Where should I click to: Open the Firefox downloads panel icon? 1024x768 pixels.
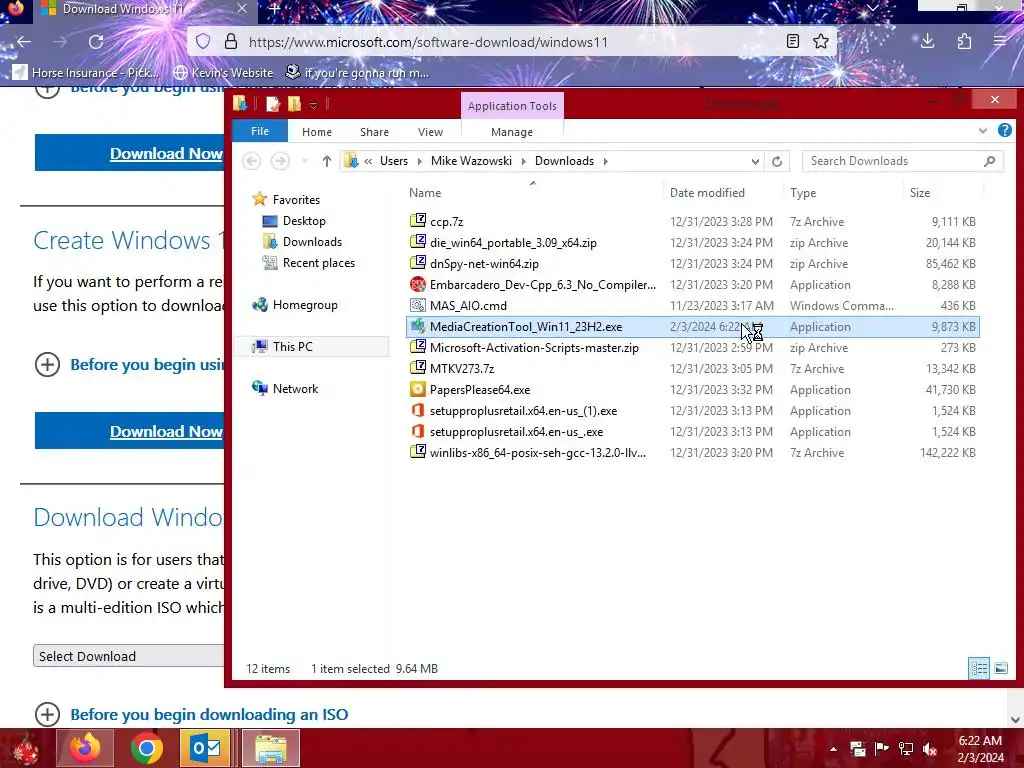pyautogui.click(x=927, y=42)
